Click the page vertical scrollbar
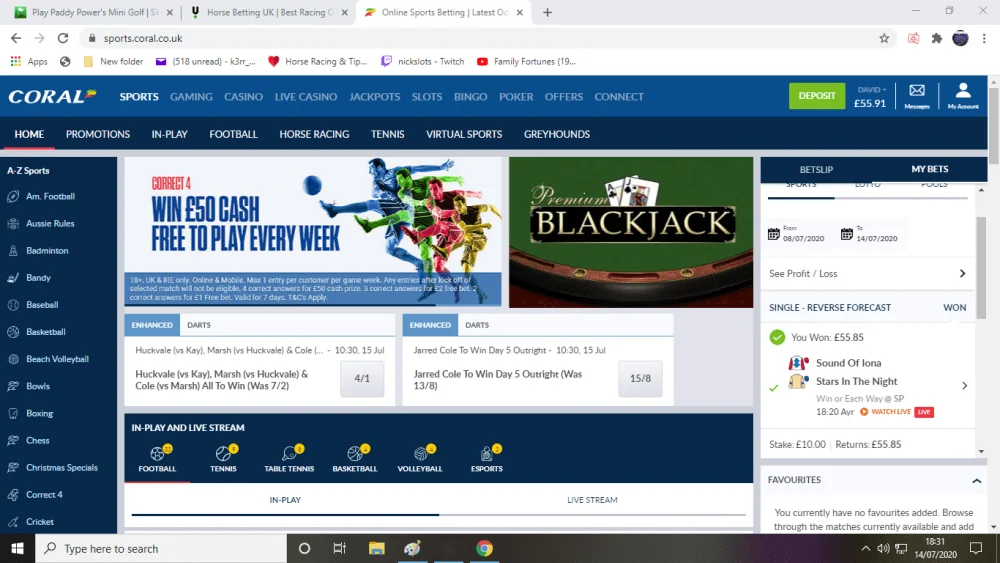Viewport: 1000px width, 563px height. coord(994,124)
